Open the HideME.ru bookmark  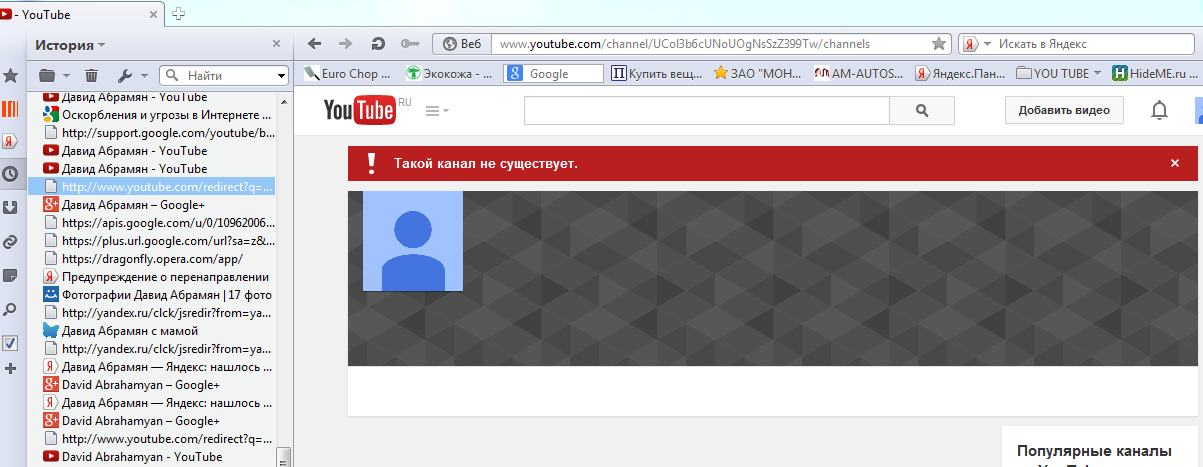point(1155,73)
